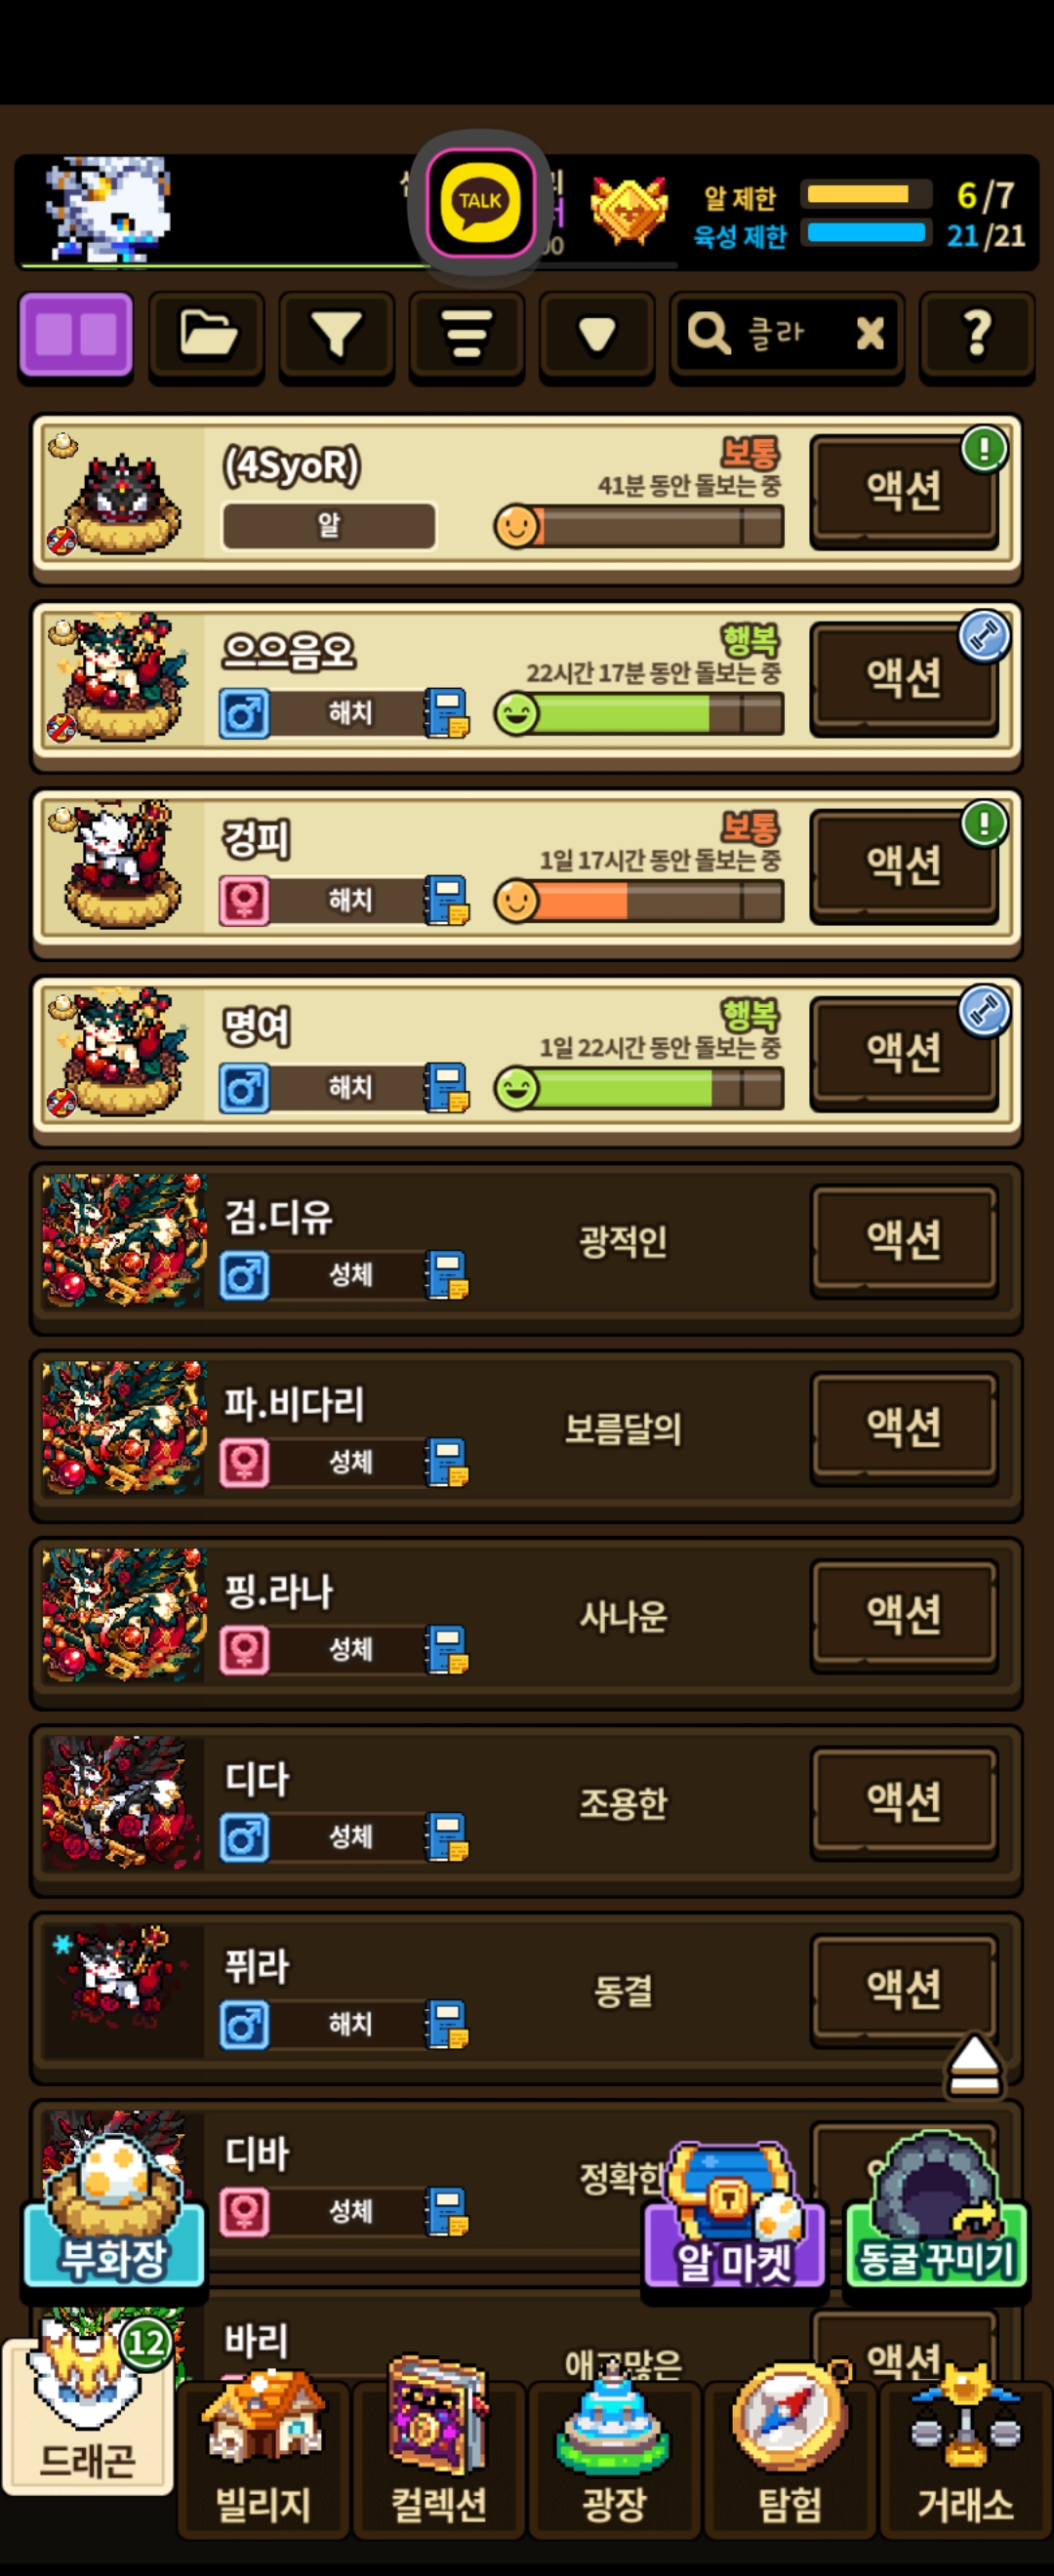The width and height of the screenshot is (1054, 2576).
Task: Expand the down-arrow dropdown in toolbar
Action: pos(596,335)
